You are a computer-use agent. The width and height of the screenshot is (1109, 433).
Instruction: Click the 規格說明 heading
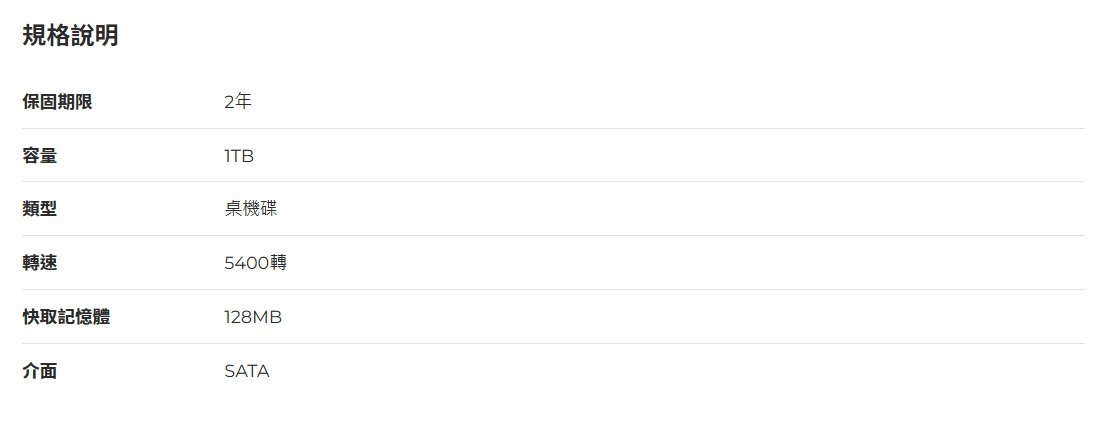tap(70, 36)
